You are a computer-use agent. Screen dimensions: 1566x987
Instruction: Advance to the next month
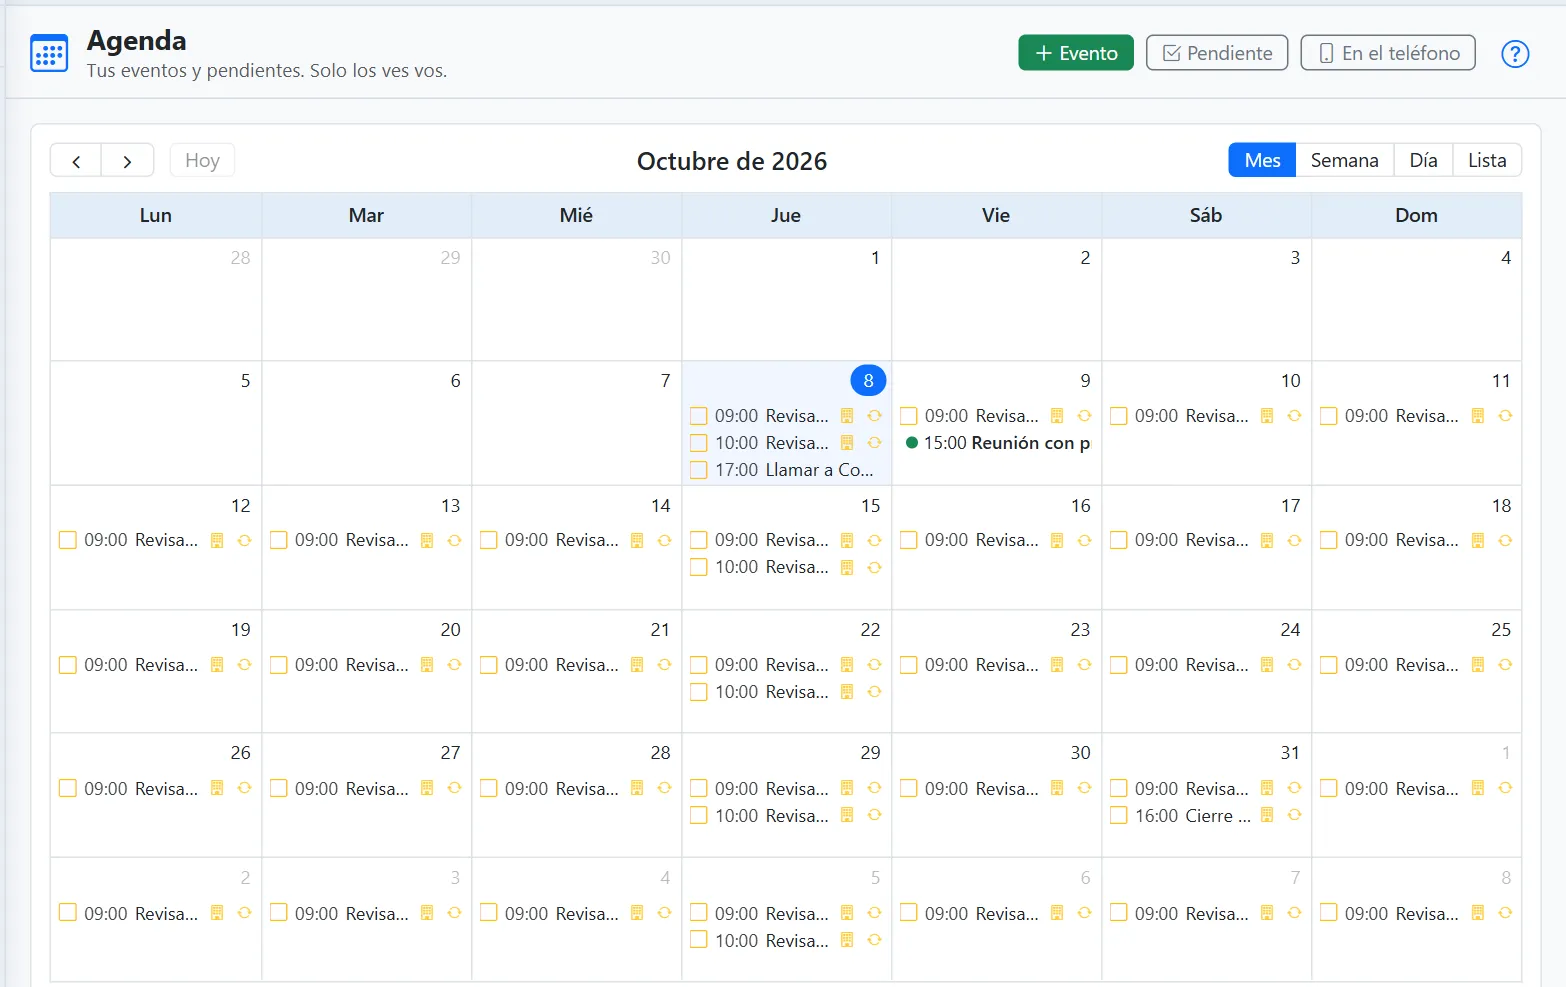(127, 161)
